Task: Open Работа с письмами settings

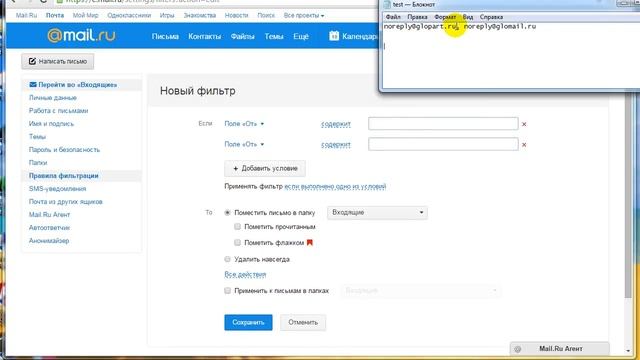Action: click(58, 111)
